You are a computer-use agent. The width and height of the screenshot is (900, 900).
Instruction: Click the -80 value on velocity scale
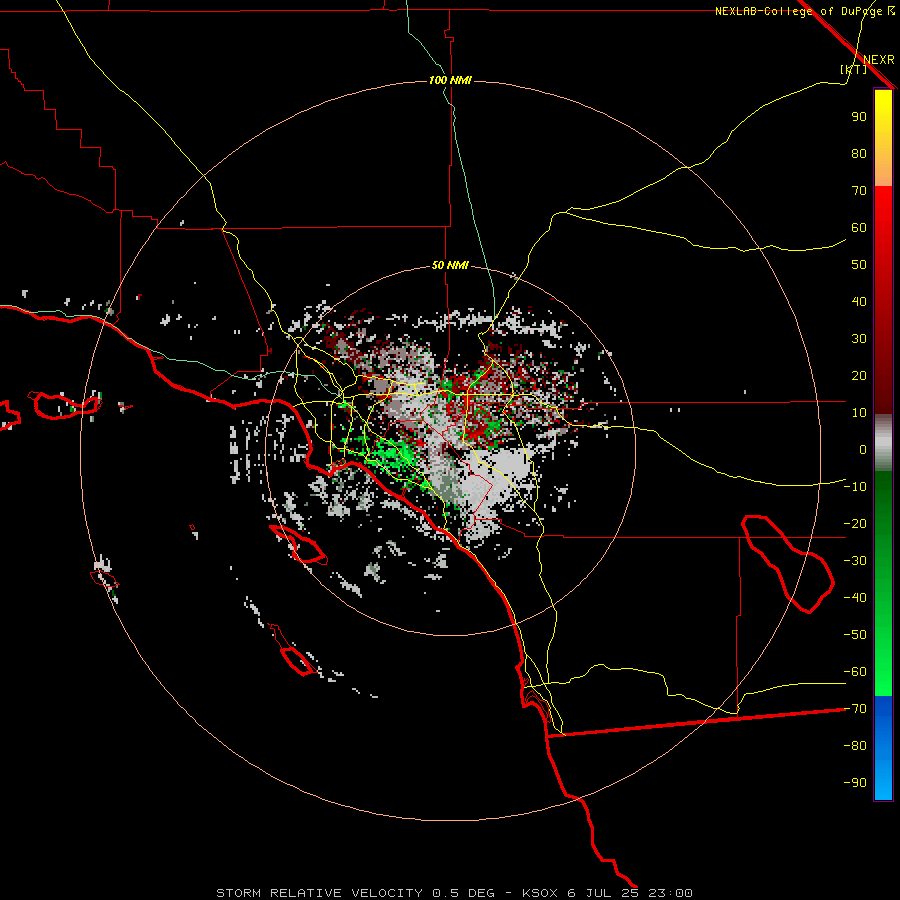coord(855,746)
